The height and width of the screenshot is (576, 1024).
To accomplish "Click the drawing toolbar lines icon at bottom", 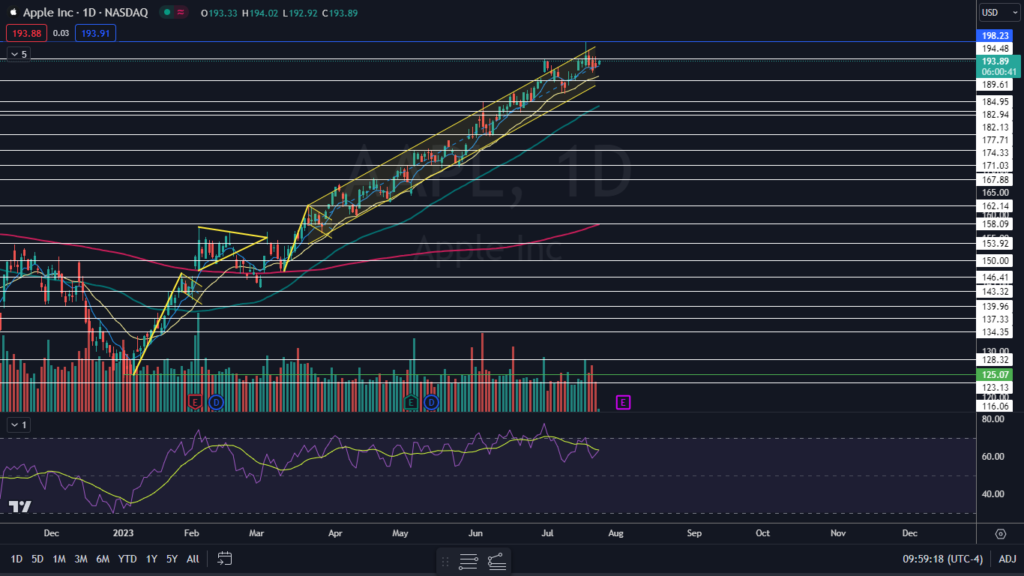I will pos(470,561).
